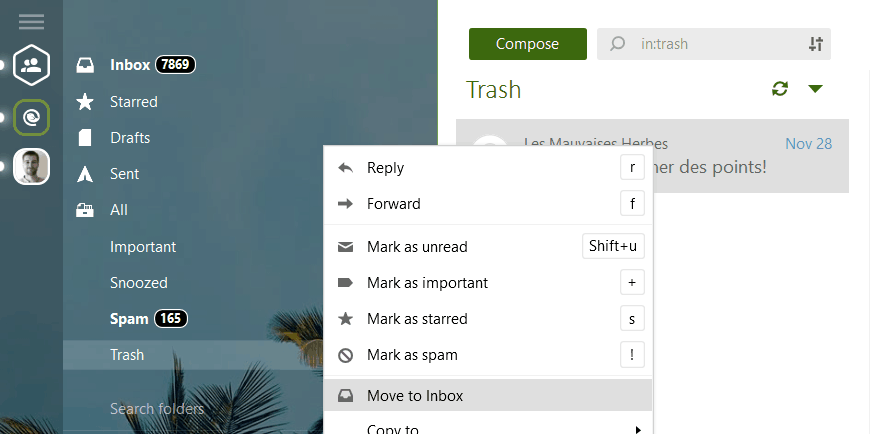Image resolution: width=871 pixels, height=434 pixels.
Task: Open the Inbox folder
Action: 130,65
